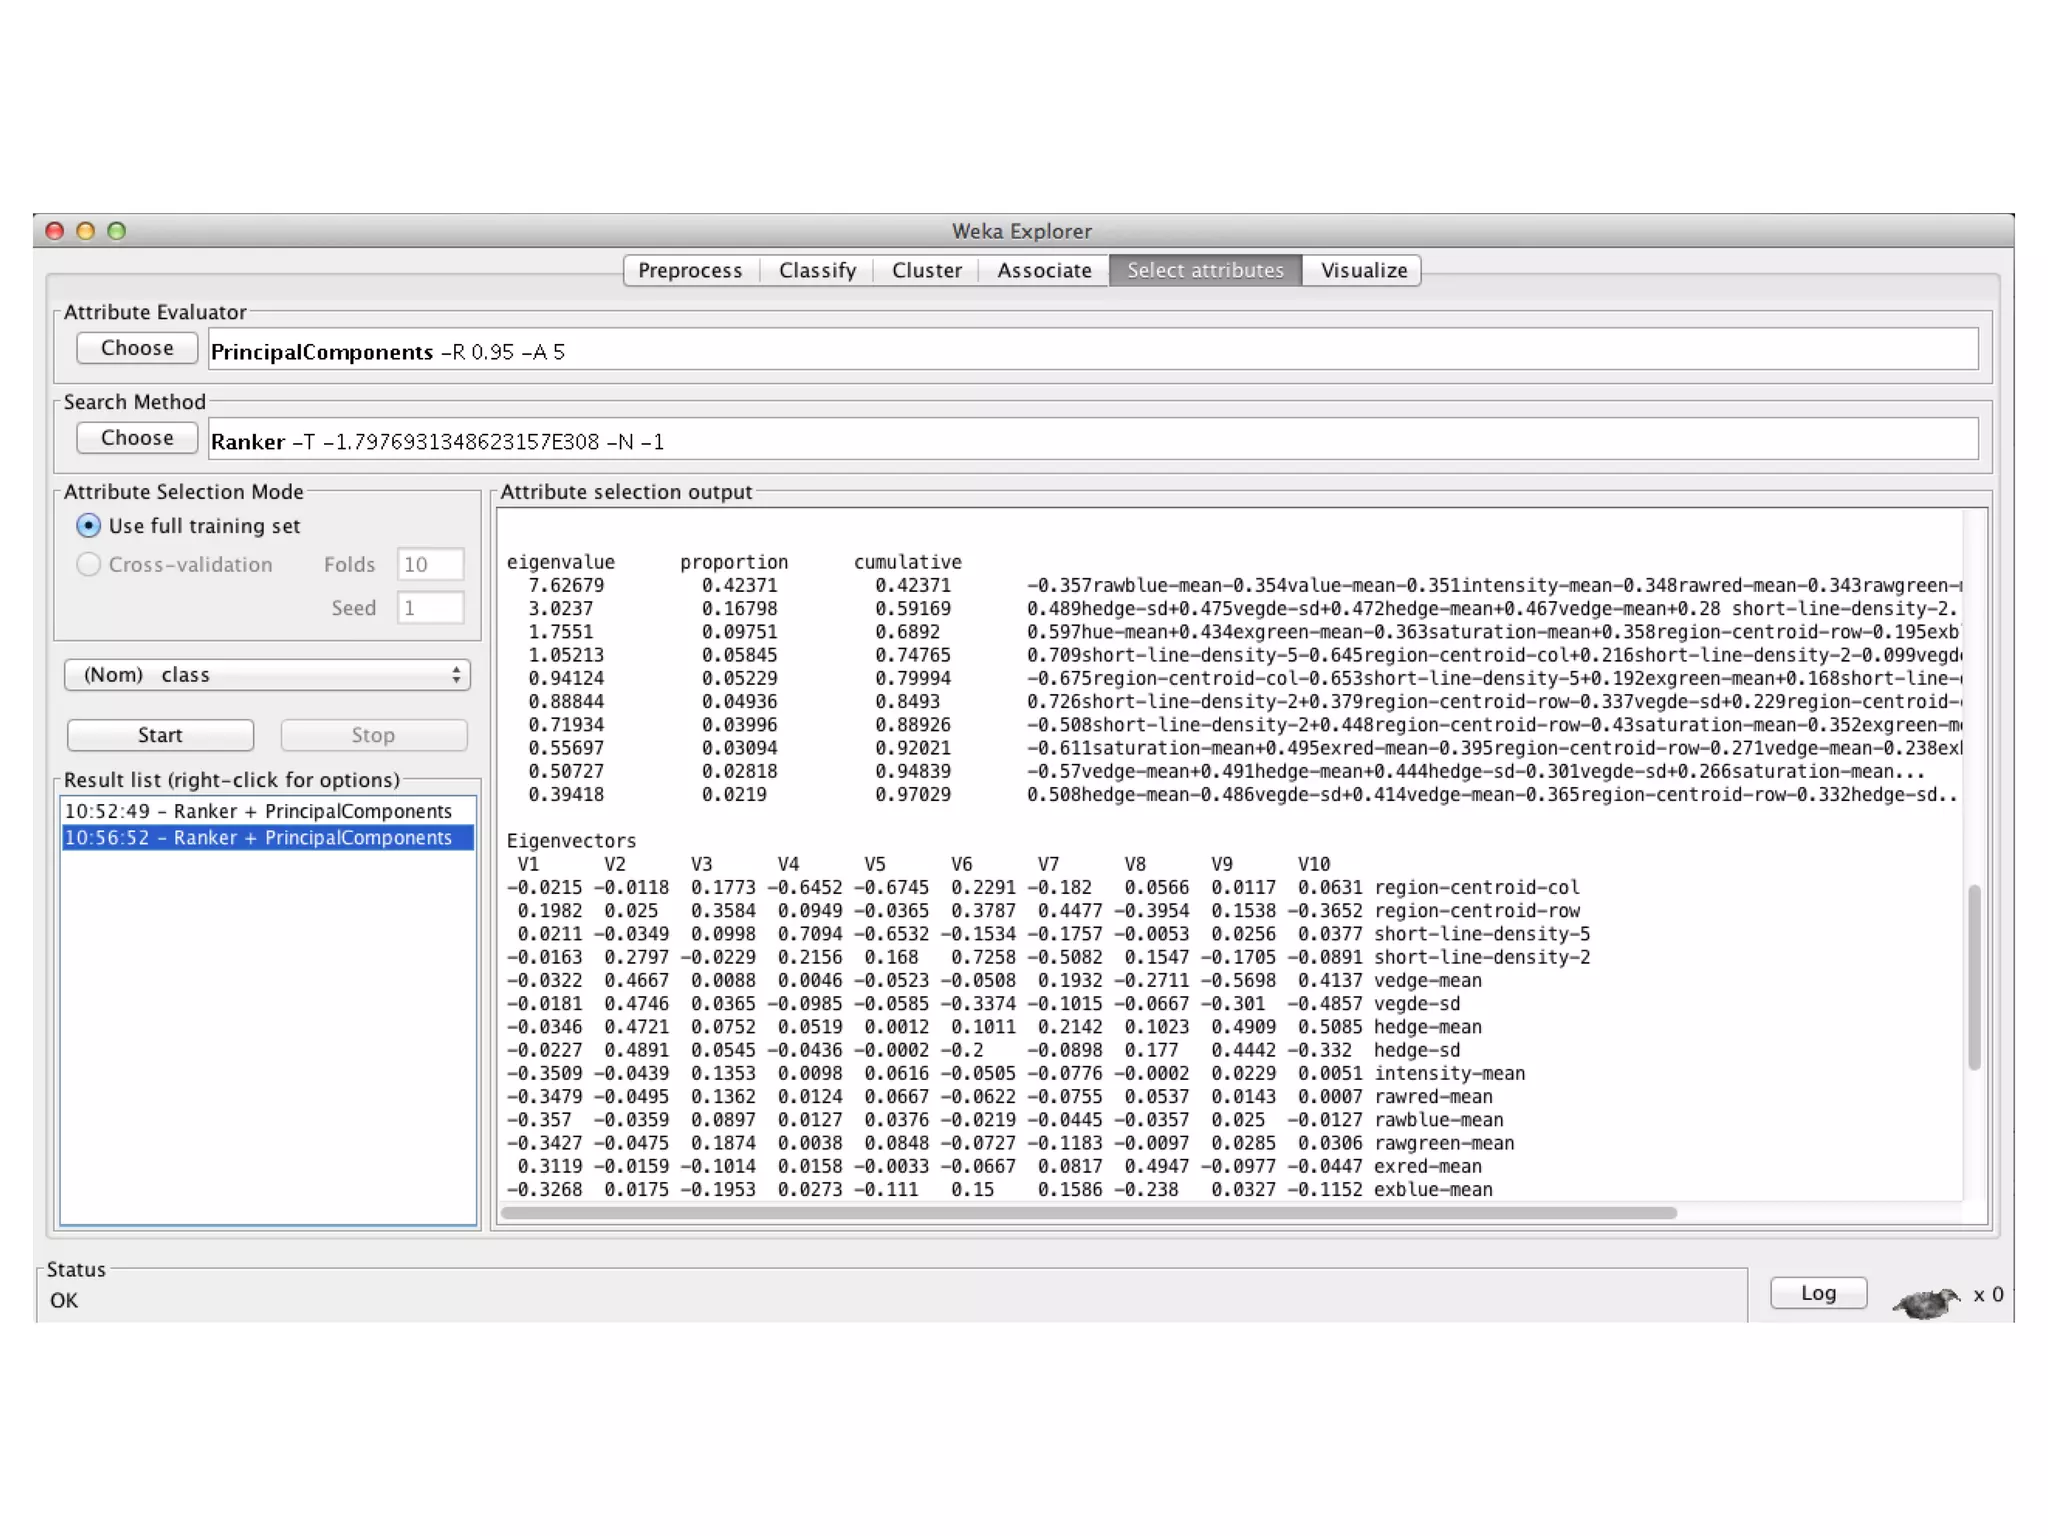Click the red close window button
The height and width of the screenshot is (1536, 2048).
[56, 231]
